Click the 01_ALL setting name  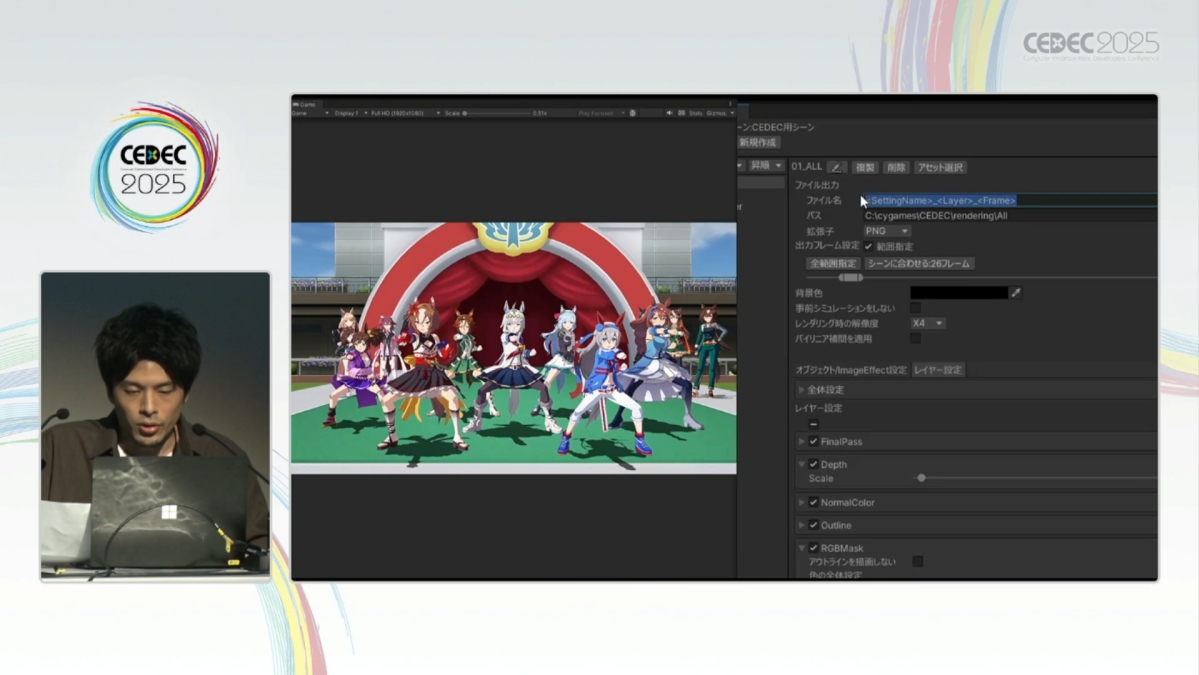[807, 167]
